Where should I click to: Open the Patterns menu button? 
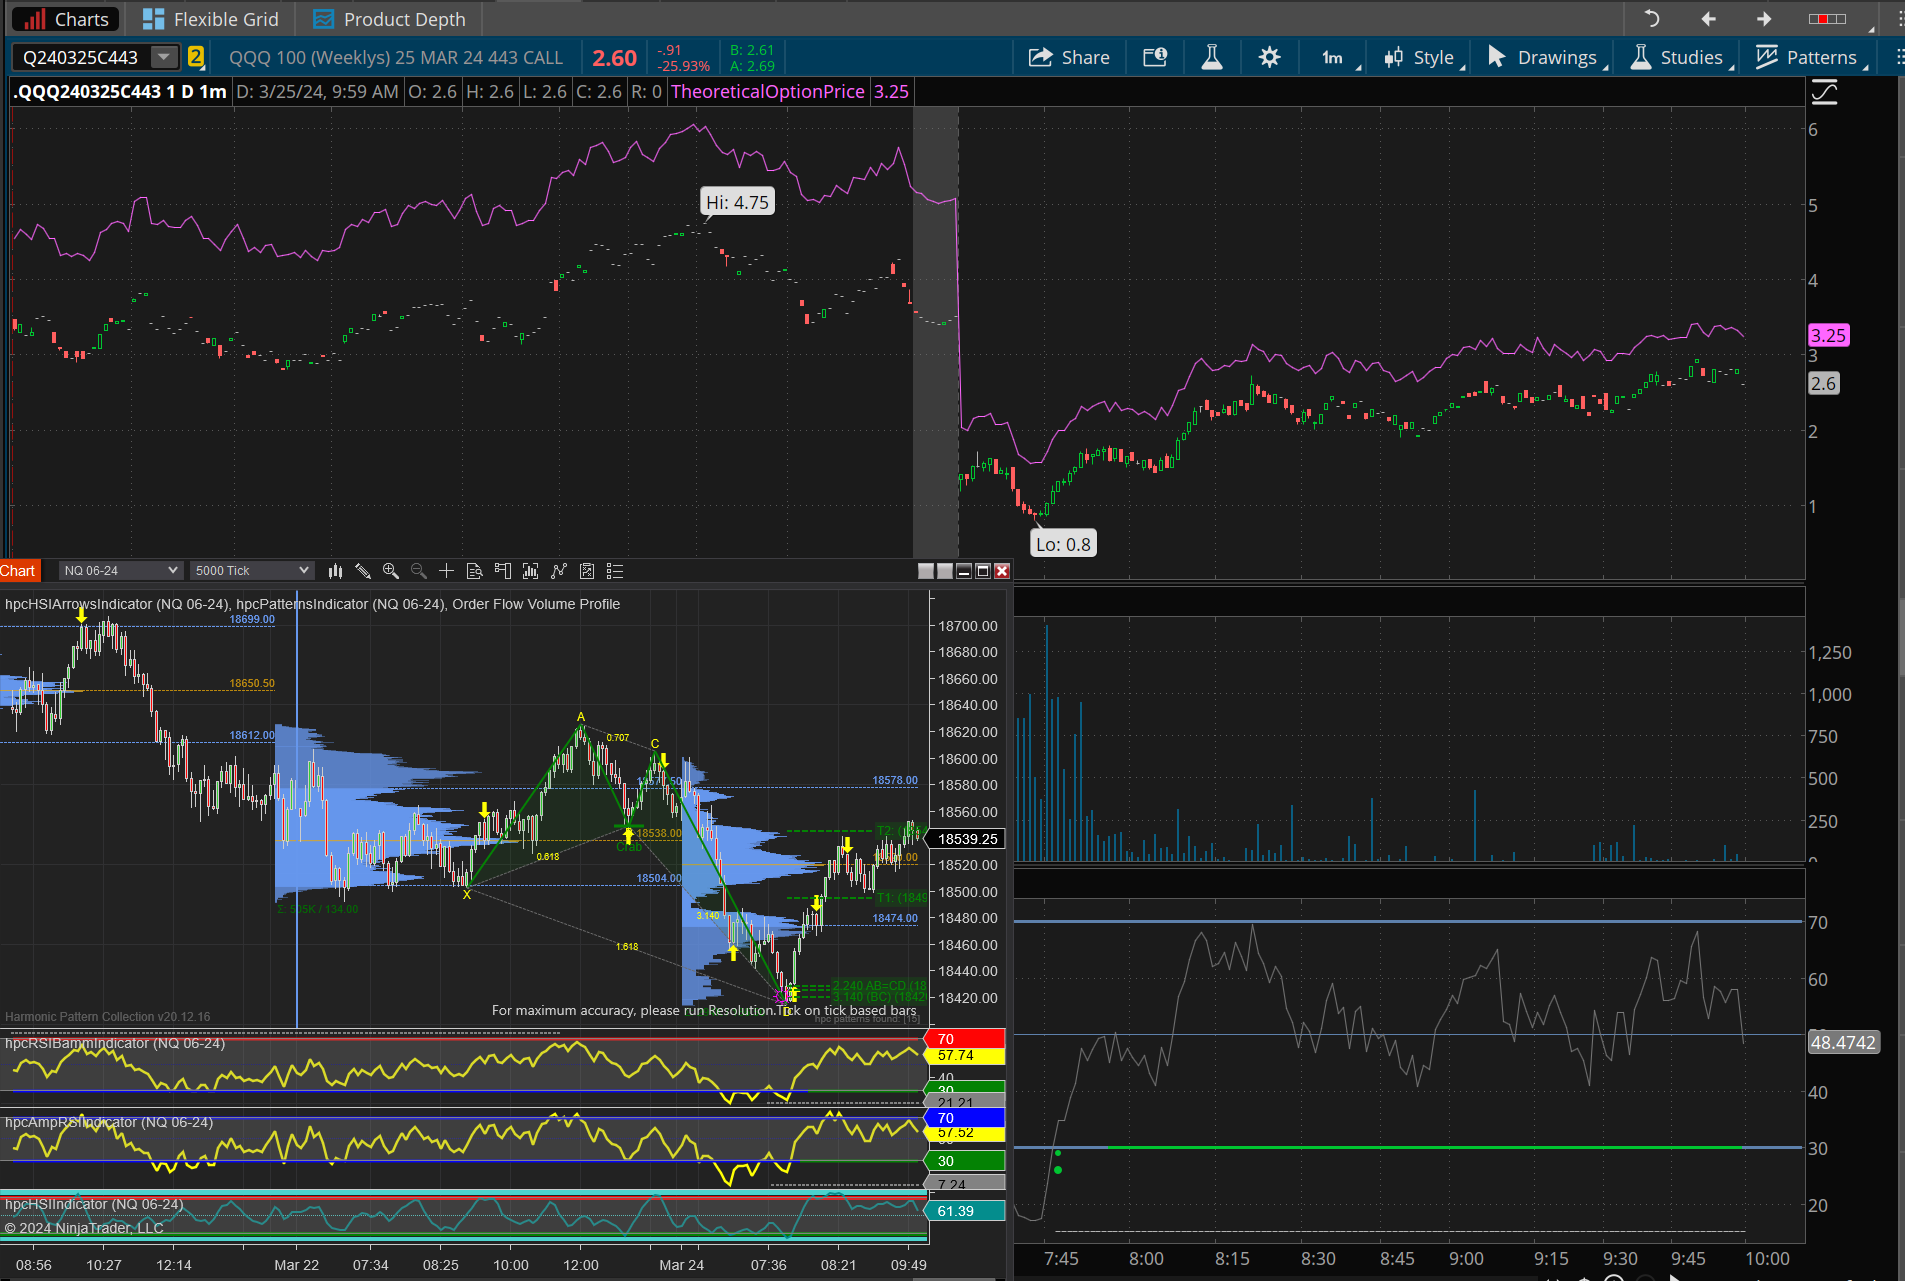coord(1808,57)
